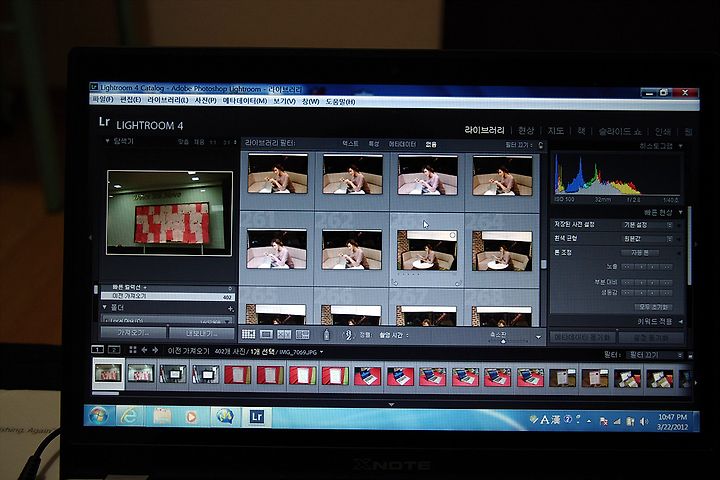The image size is (720, 480).
Task: Select the 이전 가져오기 catalog row
Action: tap(167, 296)
